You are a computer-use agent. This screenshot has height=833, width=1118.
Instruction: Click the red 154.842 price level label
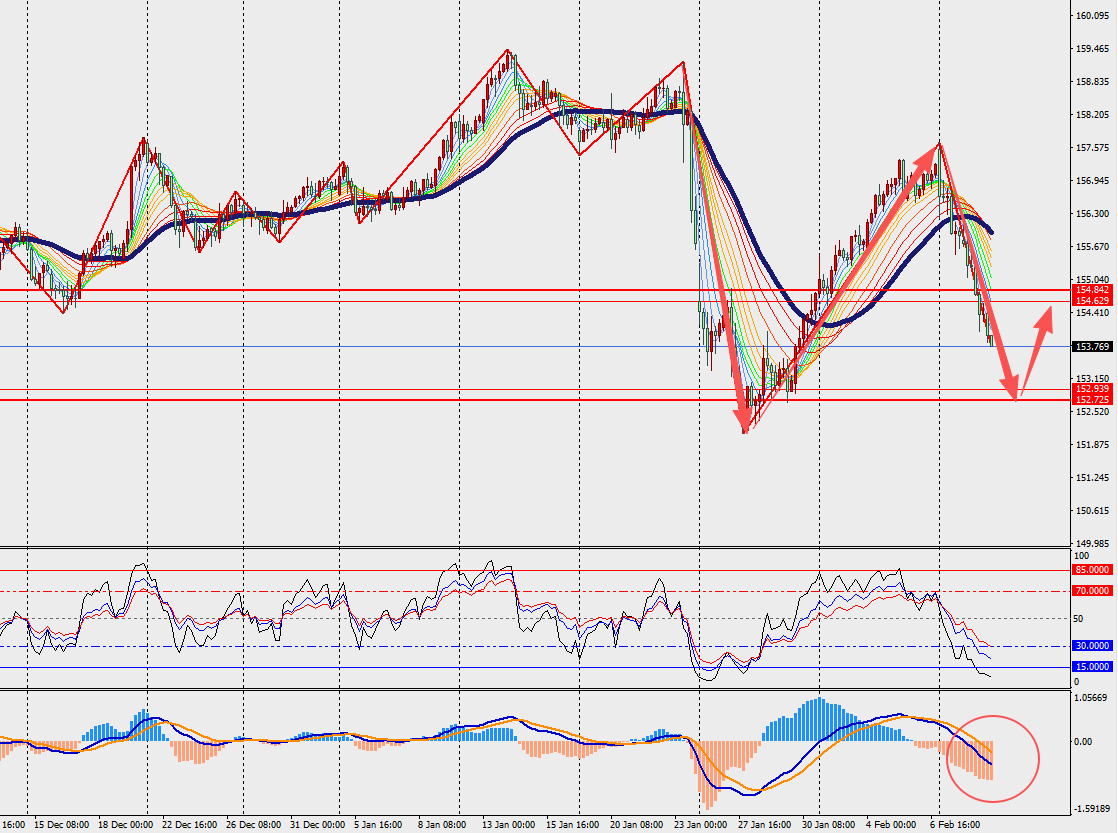[x=1092, y=289]
